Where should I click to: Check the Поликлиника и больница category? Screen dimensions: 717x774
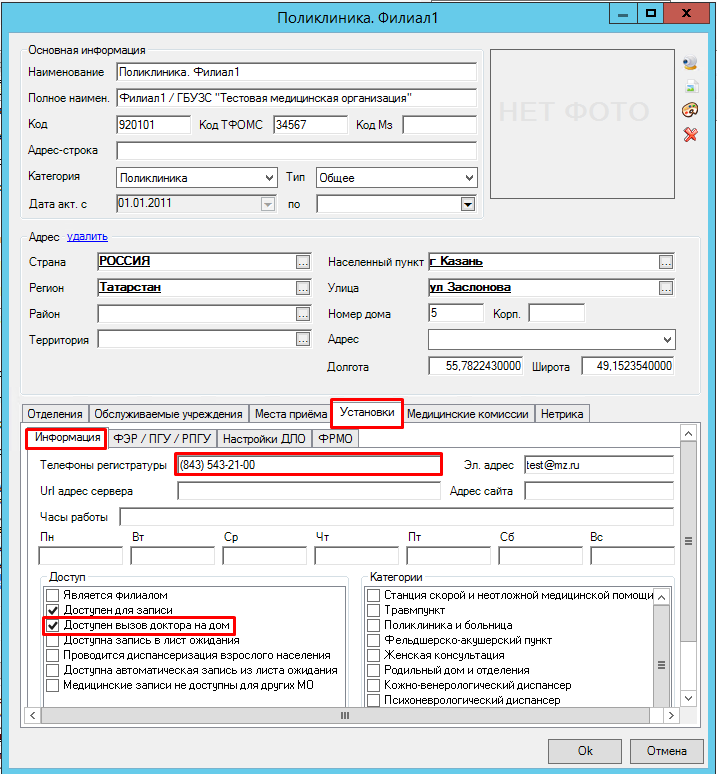coord(374,625)
